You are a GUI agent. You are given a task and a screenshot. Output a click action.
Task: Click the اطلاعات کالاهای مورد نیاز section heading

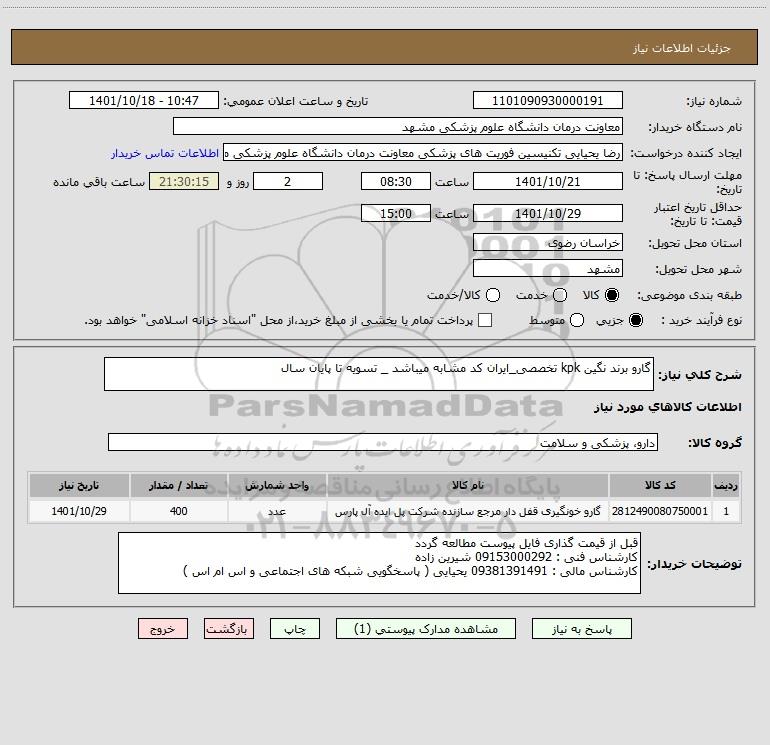pyautogui.click(x=668, y=407)
